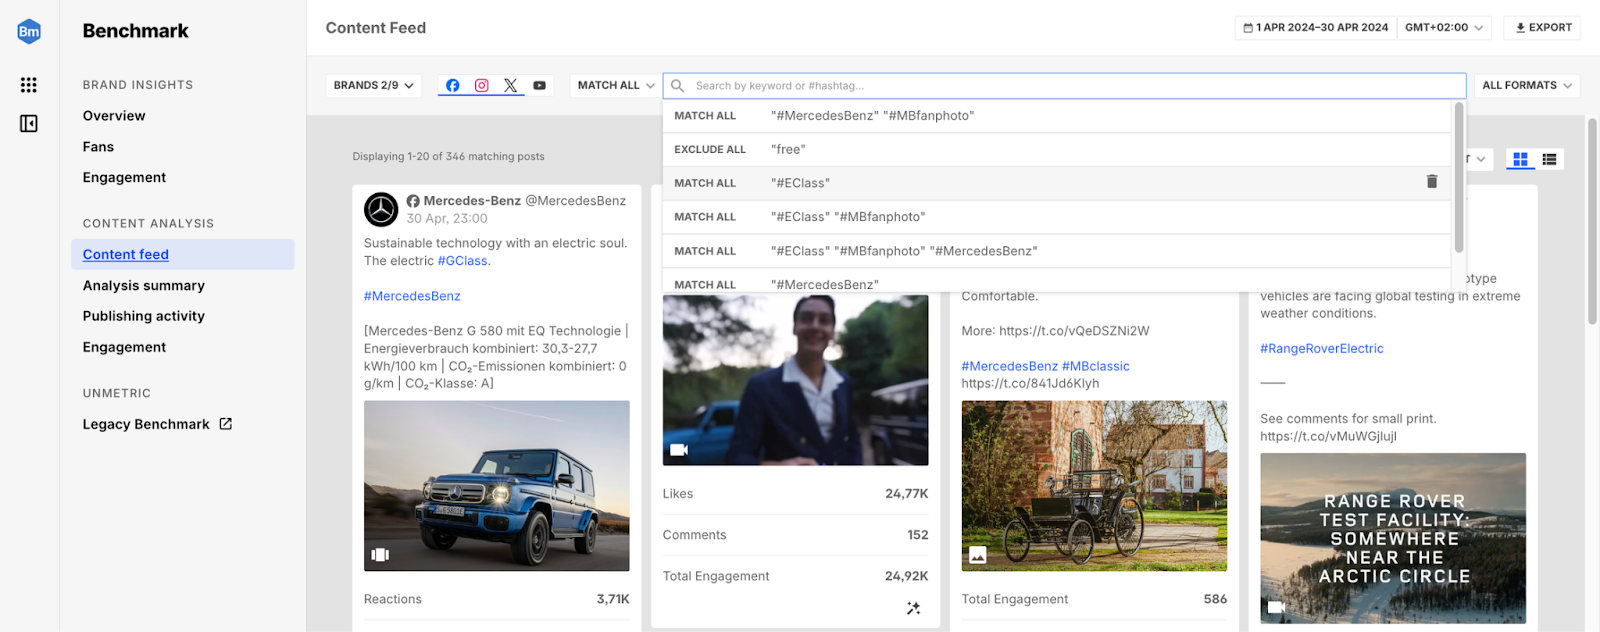
Task: Click the saved searches dropdown scrollbar
Action: click(1459, 178)
